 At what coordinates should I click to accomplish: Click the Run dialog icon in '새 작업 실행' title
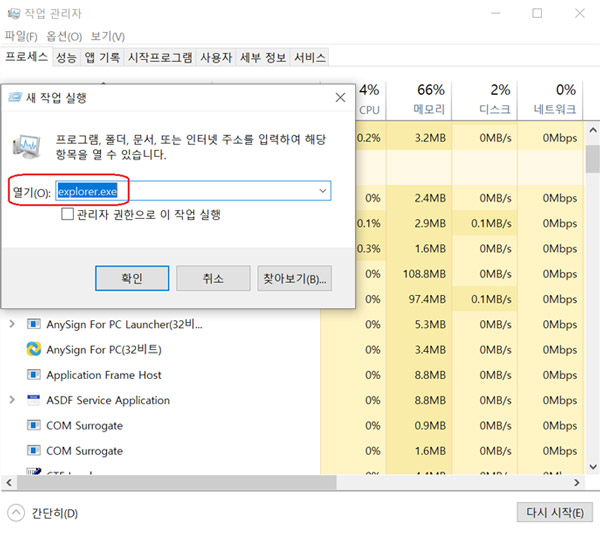click(15, 97)
